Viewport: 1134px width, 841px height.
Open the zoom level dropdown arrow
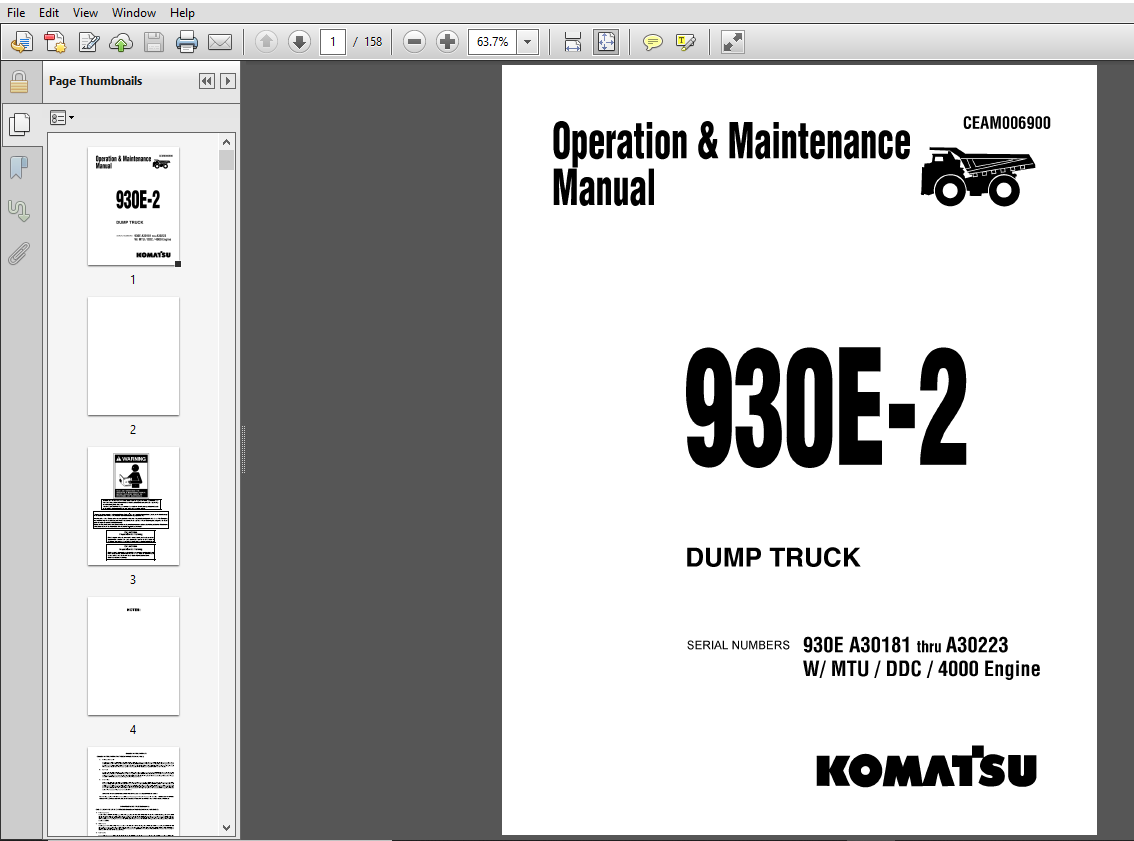pyautogui.click(x=527, y=42)
